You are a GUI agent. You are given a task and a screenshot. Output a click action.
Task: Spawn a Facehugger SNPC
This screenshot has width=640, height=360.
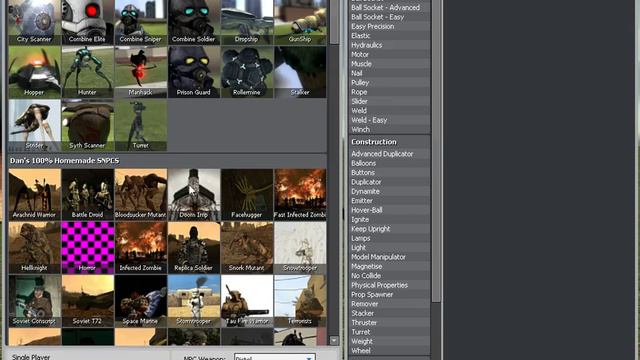point(247,195)
